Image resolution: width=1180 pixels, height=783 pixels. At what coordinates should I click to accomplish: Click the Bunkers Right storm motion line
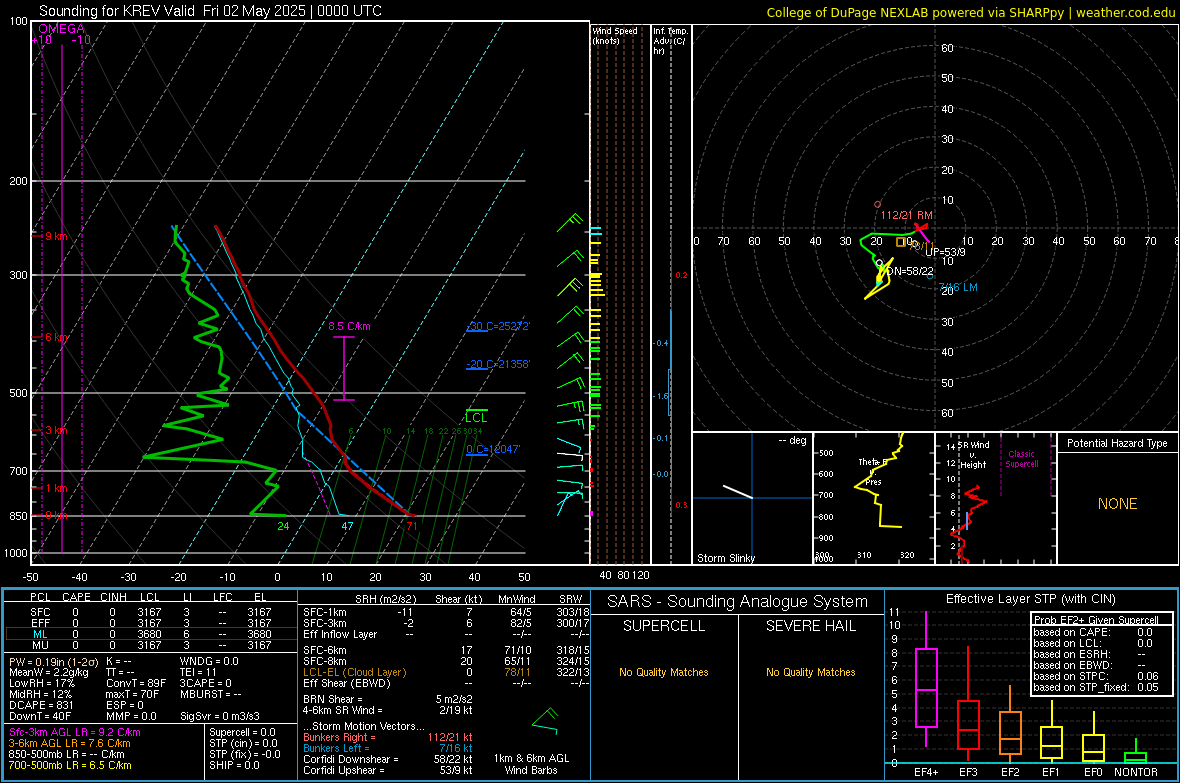pyautogui.click(x=388, y=737)
